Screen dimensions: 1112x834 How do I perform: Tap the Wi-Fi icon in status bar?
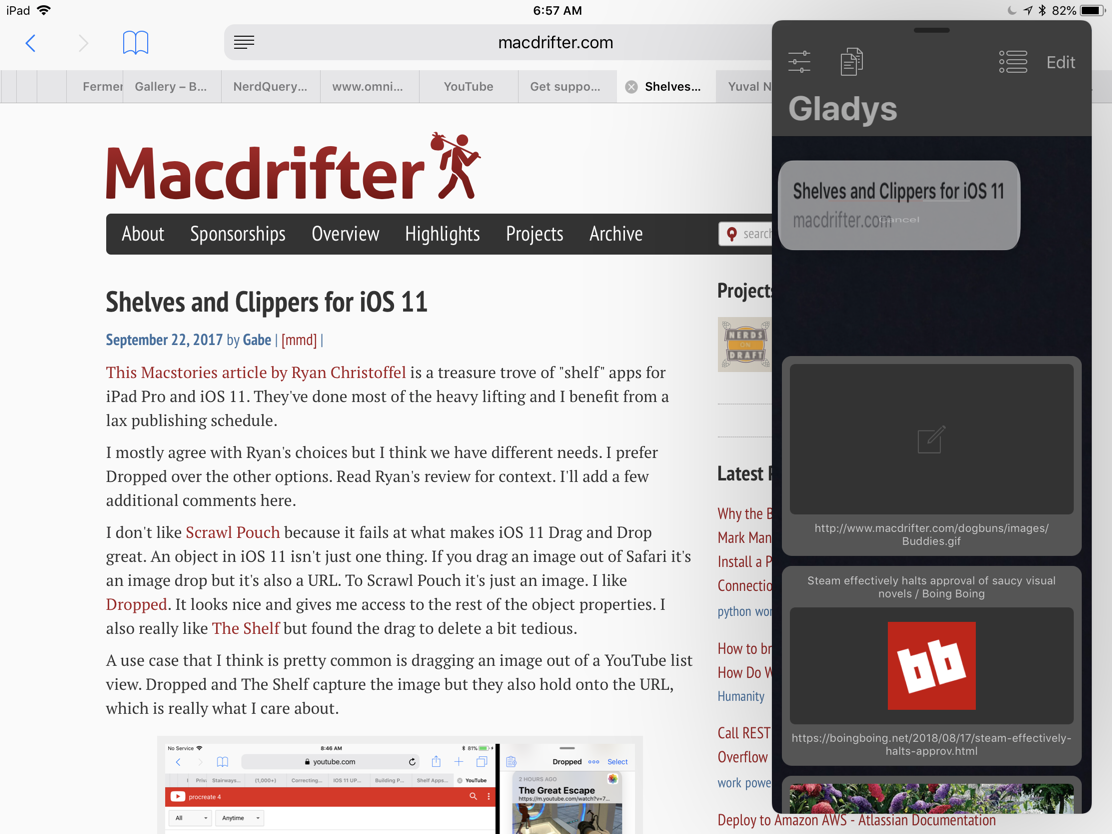click(44, 10)
